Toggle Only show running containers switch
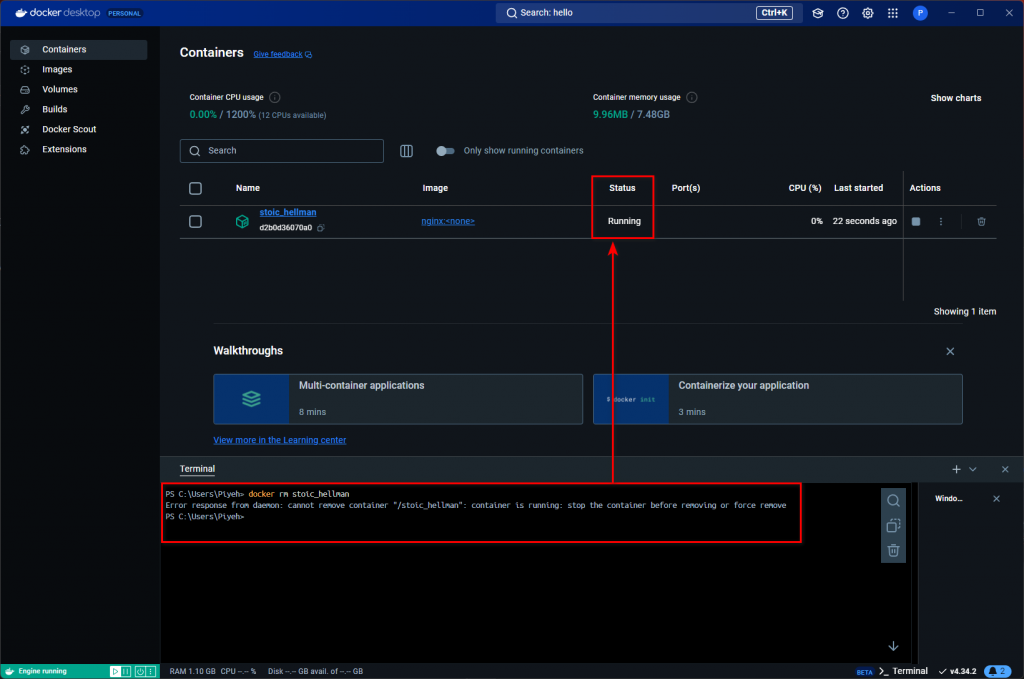 (x=445, y=151)
